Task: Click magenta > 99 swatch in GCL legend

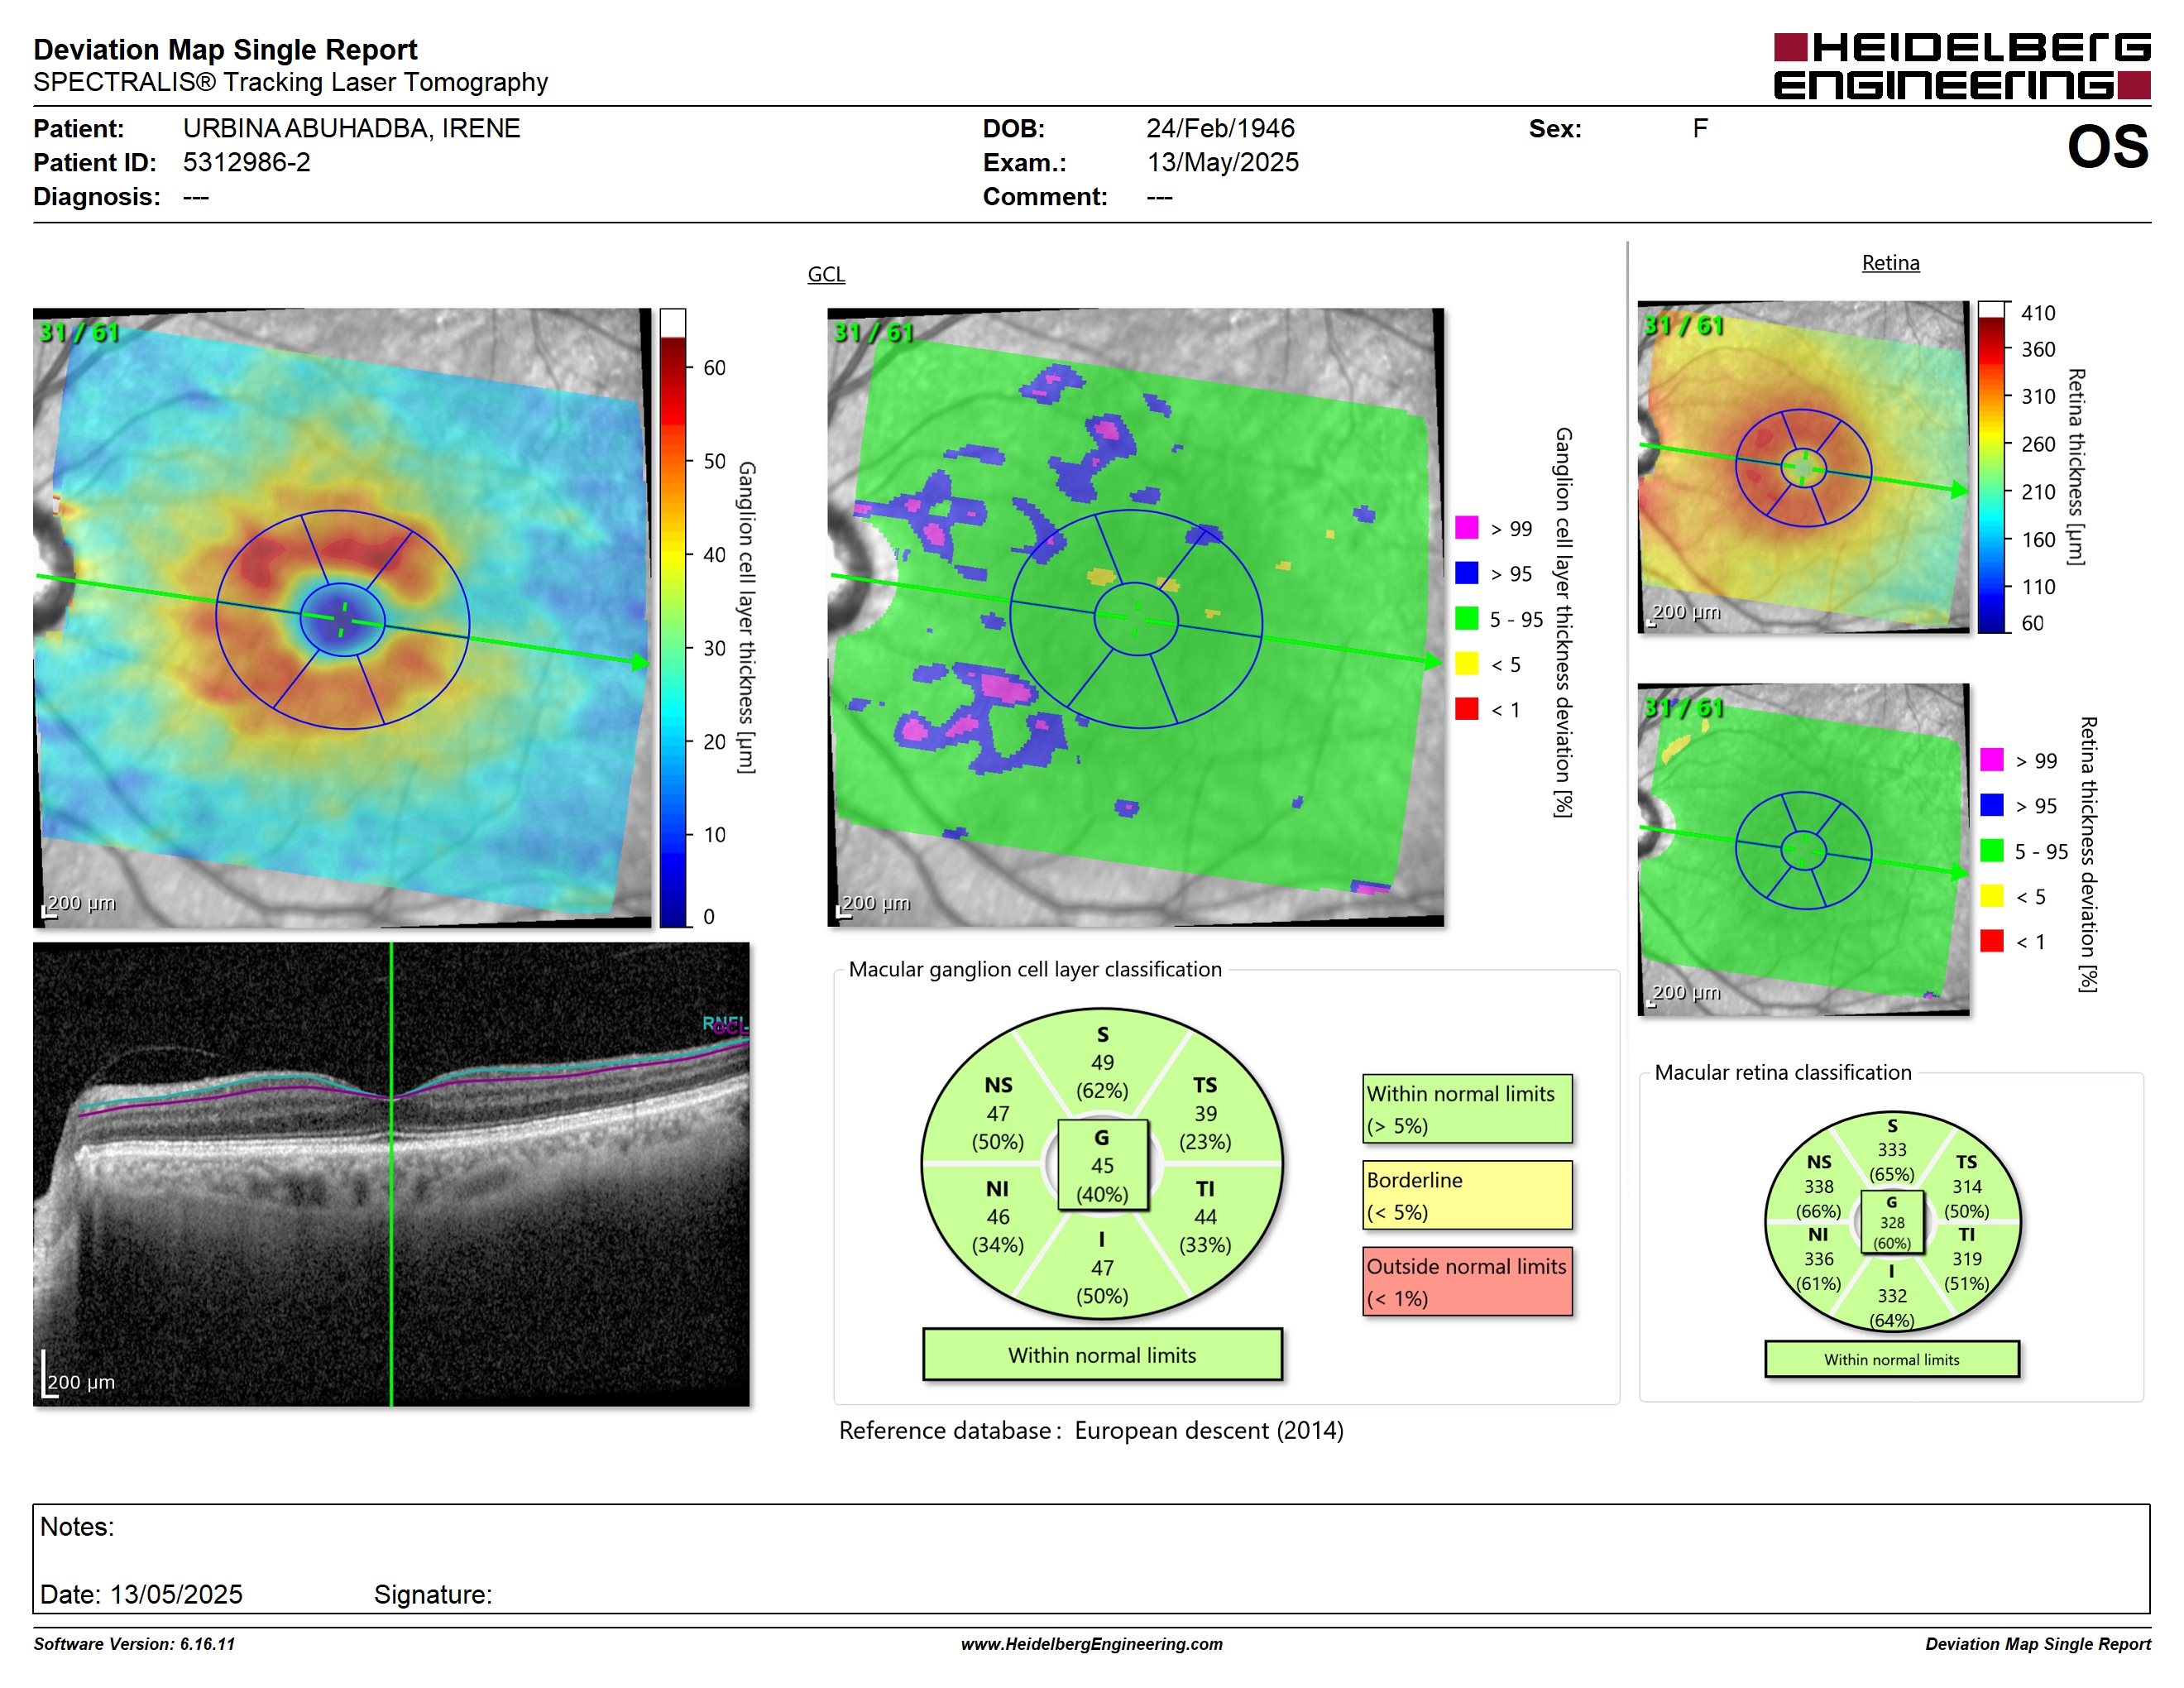Action: click(1466, 528)
